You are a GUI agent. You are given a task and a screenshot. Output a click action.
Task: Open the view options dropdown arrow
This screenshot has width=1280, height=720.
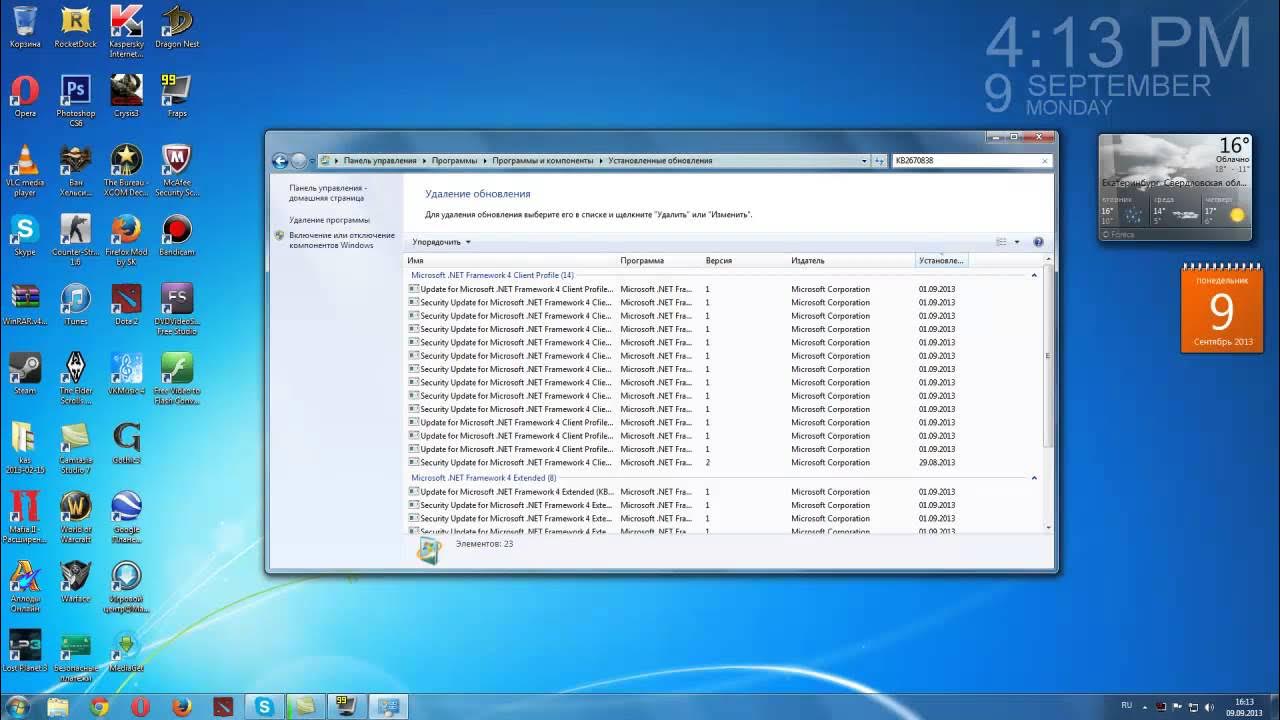[1017, 242]
